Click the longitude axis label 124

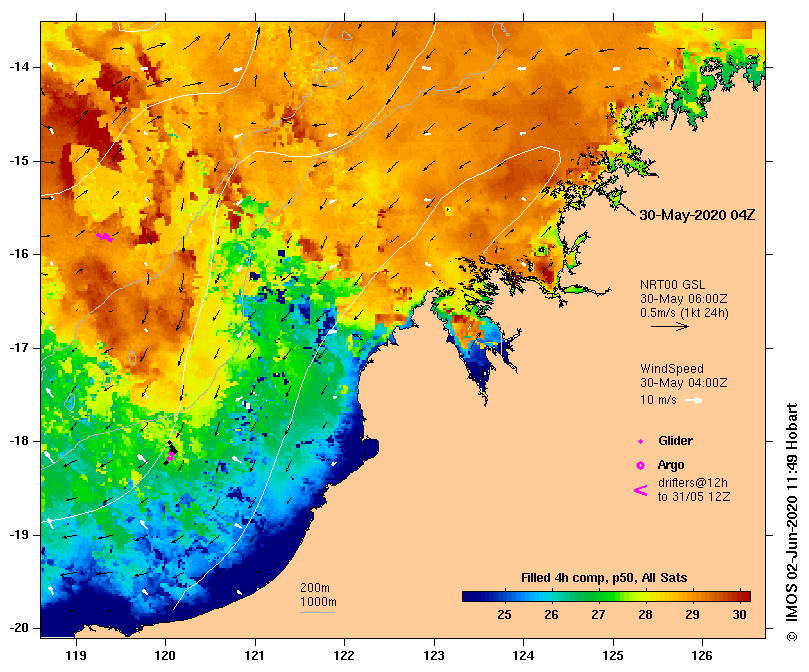click(523, 655)
